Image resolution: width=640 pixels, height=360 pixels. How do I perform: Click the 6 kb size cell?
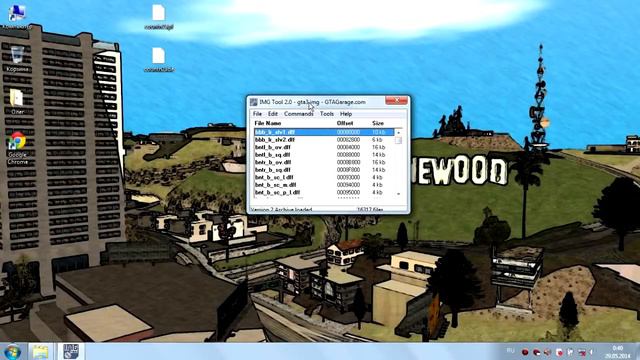click(377, 140)
